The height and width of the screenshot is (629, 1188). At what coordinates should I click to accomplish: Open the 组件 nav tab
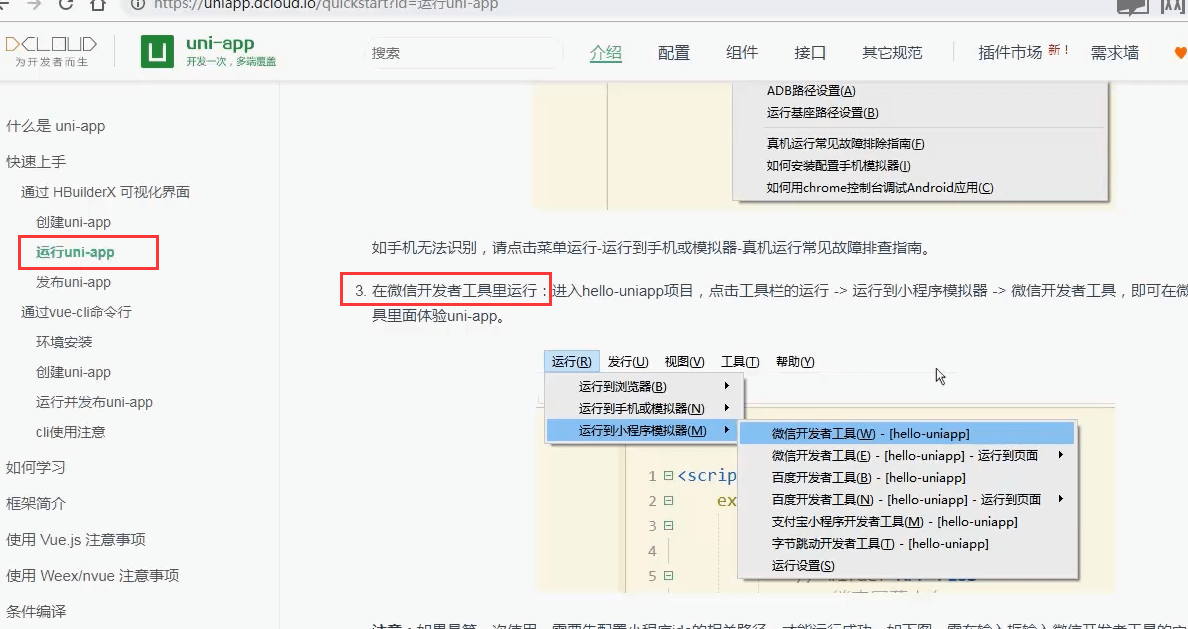(742, 53)
